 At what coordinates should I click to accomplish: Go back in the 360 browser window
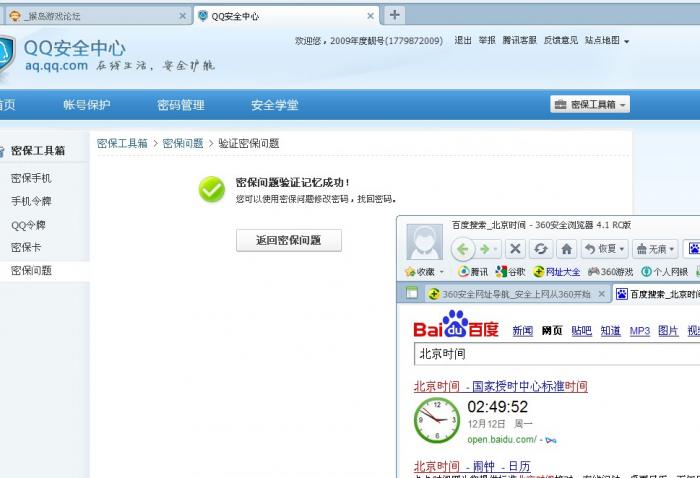[x=463, y=249]
